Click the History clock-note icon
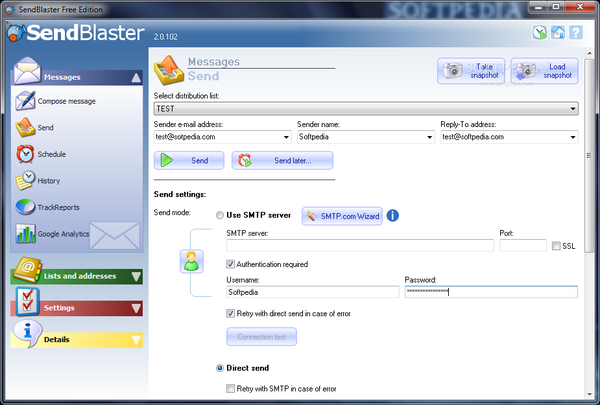 pos(25,180)
